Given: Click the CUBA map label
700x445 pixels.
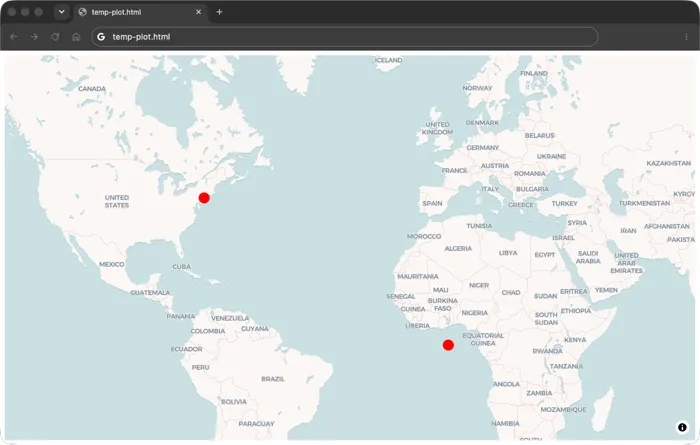Looking at the screenshot, I should (x=181, y=266).
